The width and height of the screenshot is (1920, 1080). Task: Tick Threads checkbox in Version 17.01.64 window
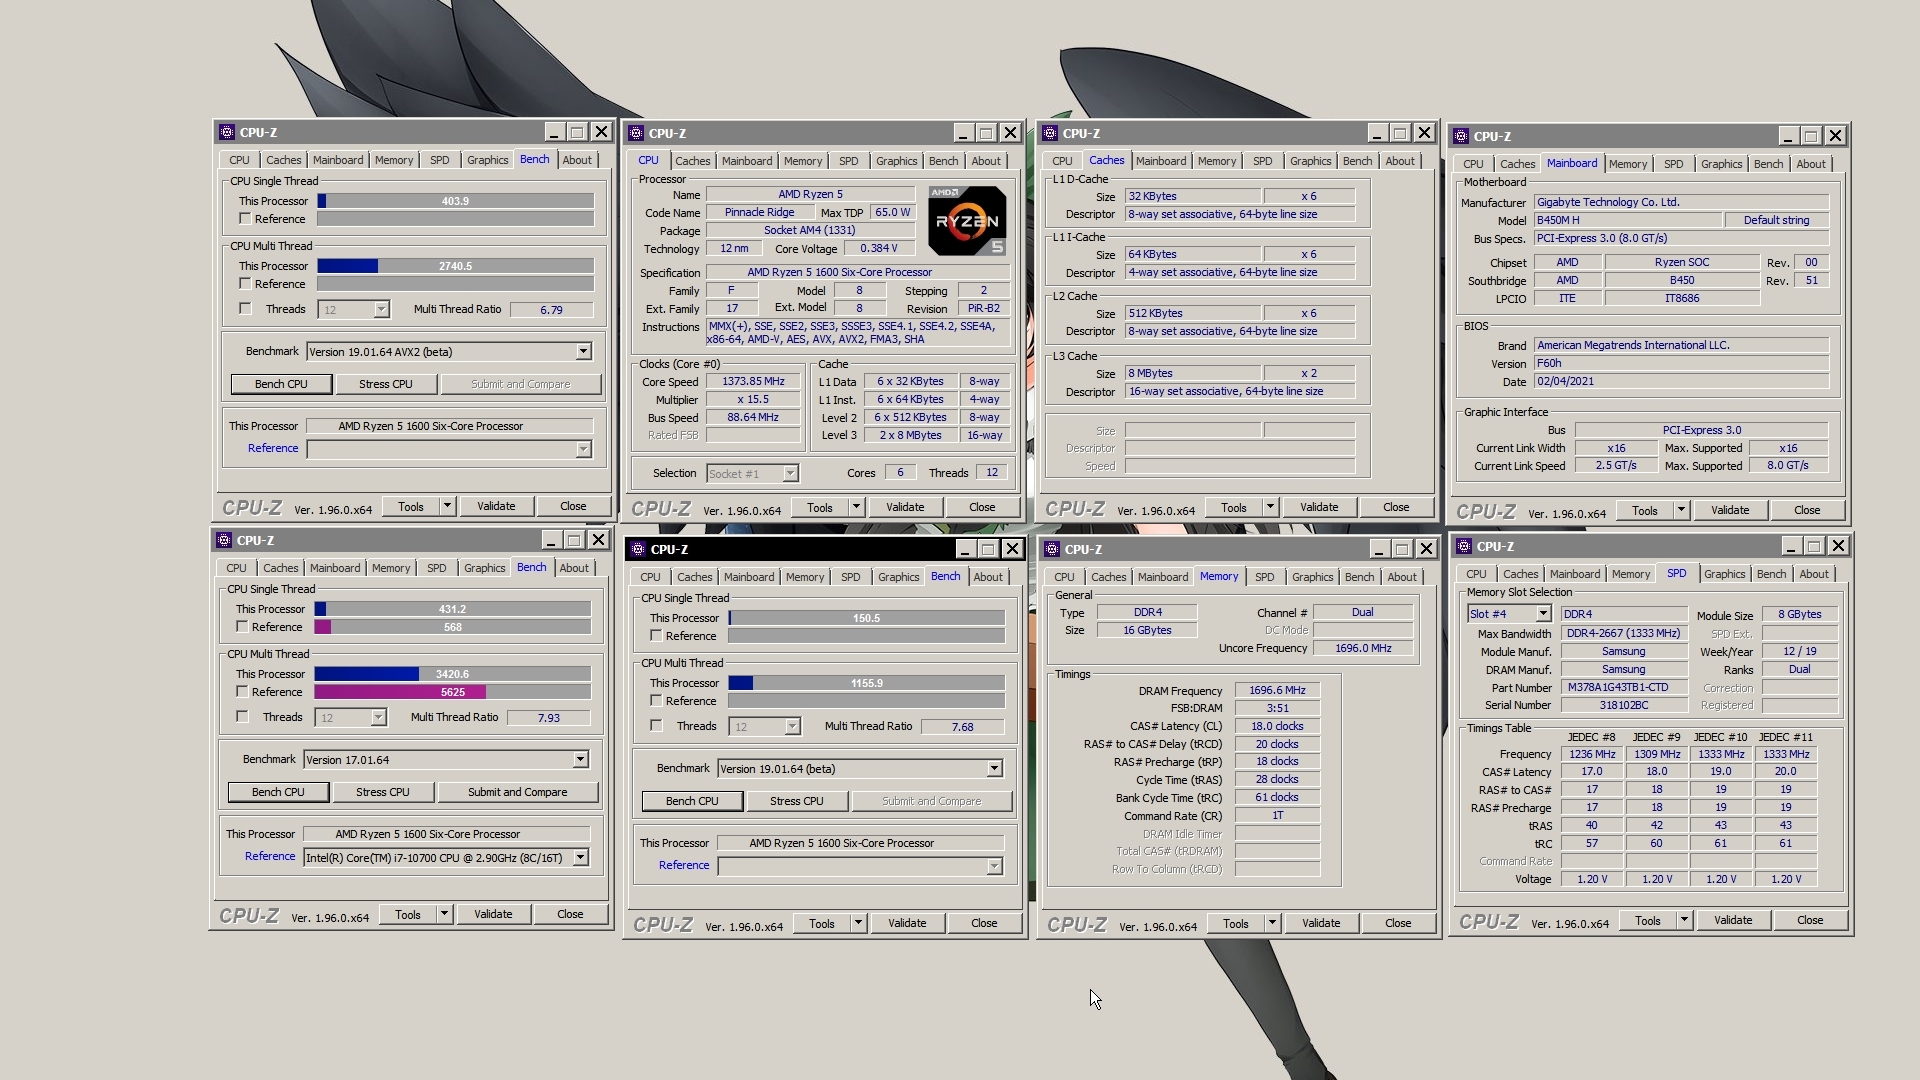click(x=242, y=717)
